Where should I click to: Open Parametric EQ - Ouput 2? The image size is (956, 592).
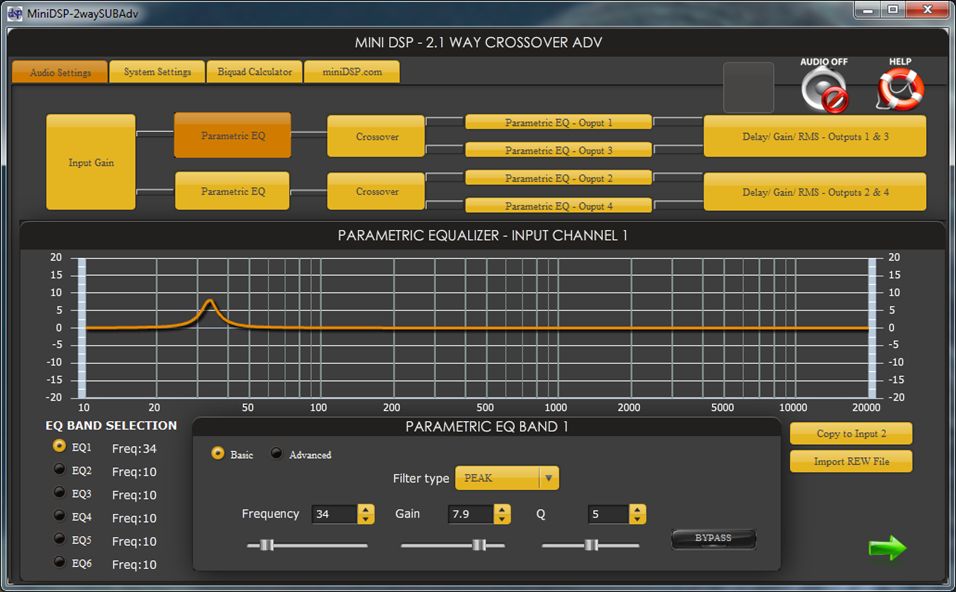558,178
